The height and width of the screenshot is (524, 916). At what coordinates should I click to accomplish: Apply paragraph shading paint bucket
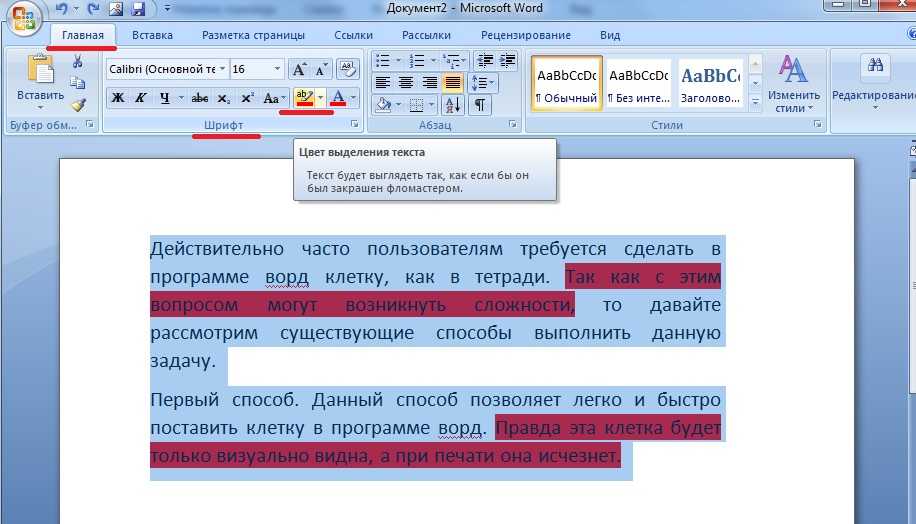[383, 105]
